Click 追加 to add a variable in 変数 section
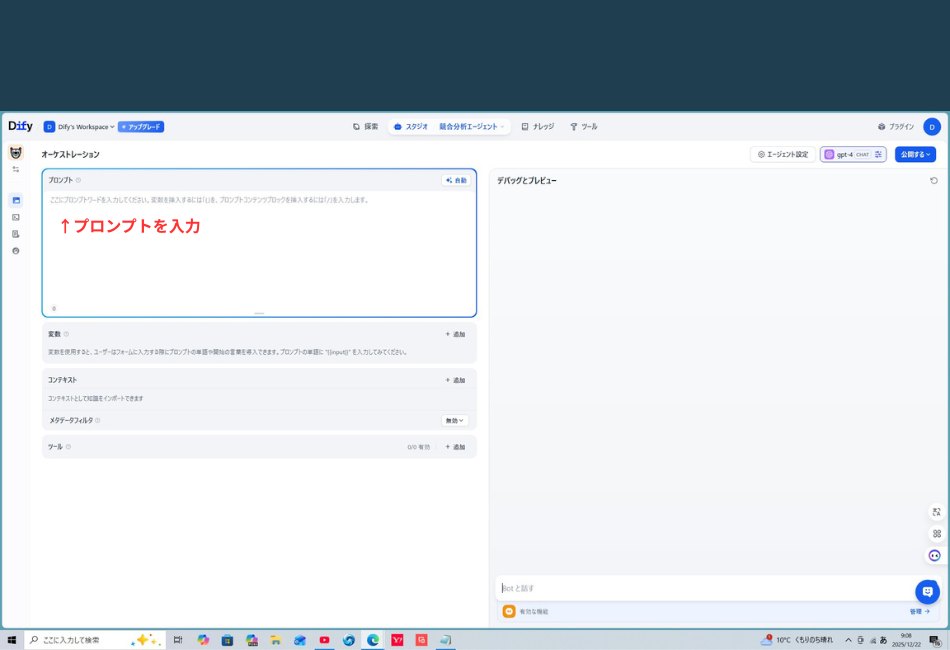 click(455, 334)
